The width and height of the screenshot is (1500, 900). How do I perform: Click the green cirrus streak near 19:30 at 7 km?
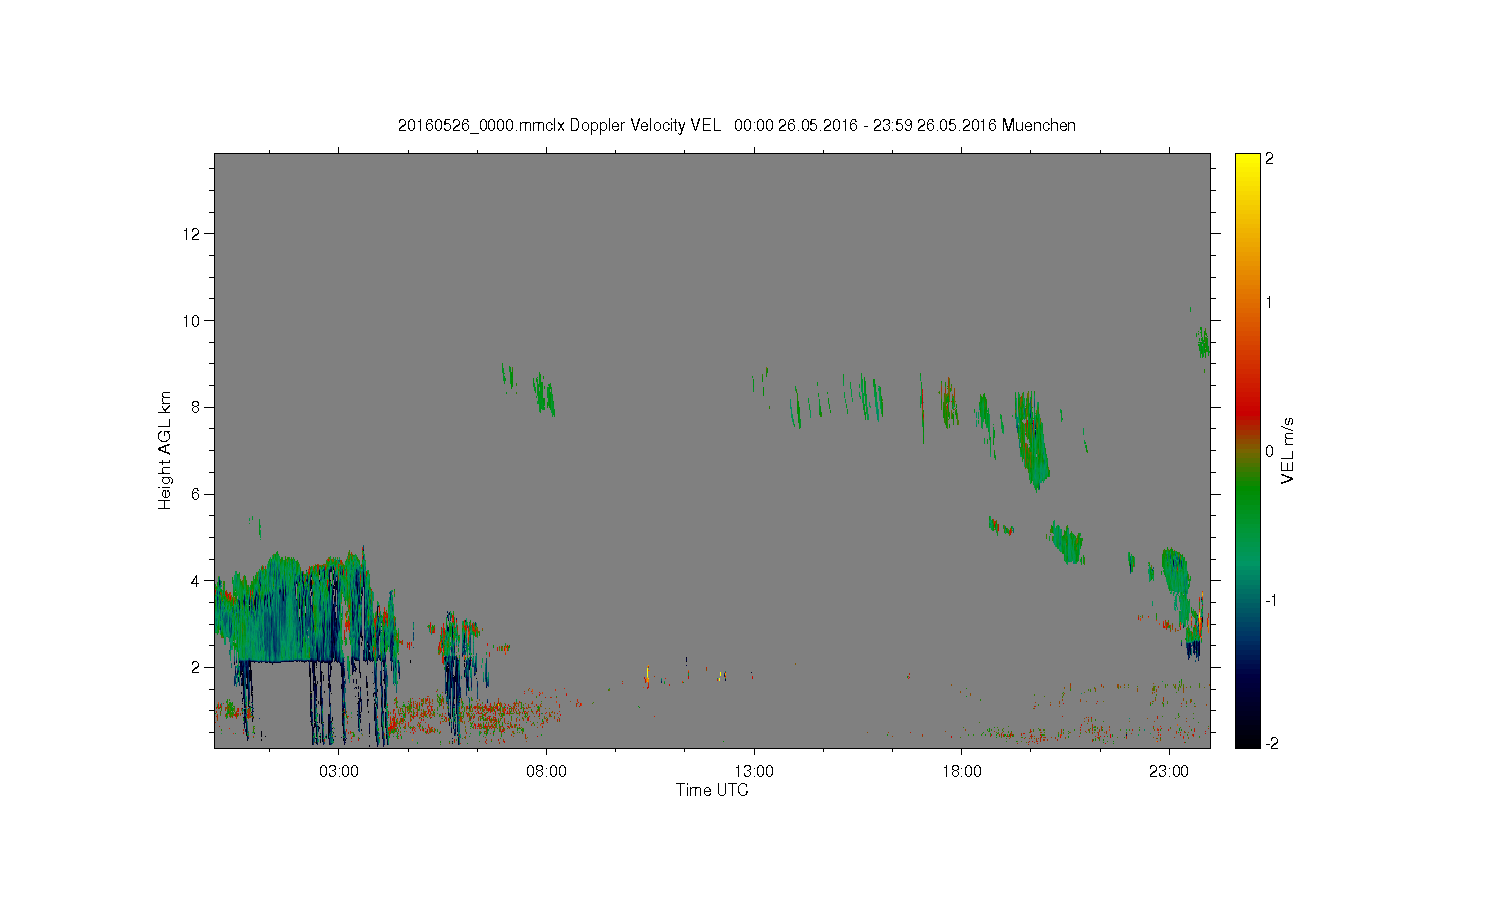1030,440
